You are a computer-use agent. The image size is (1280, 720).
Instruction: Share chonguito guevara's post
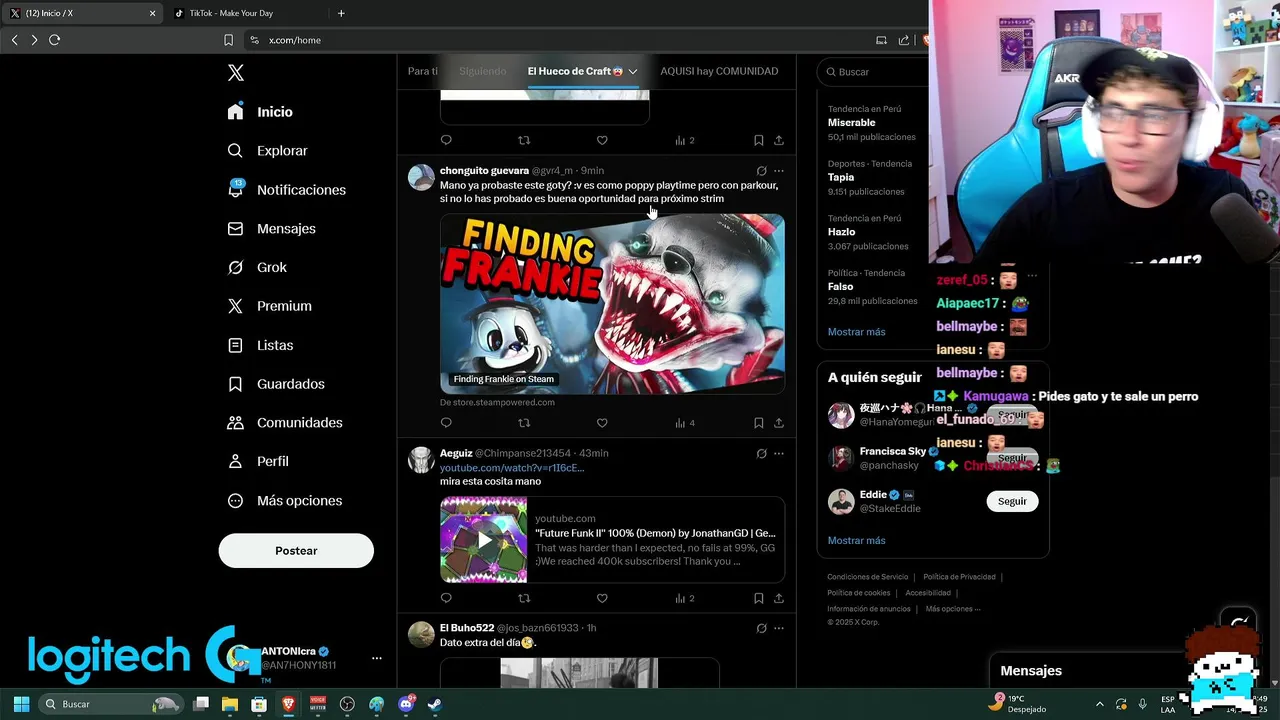point(779,423)
